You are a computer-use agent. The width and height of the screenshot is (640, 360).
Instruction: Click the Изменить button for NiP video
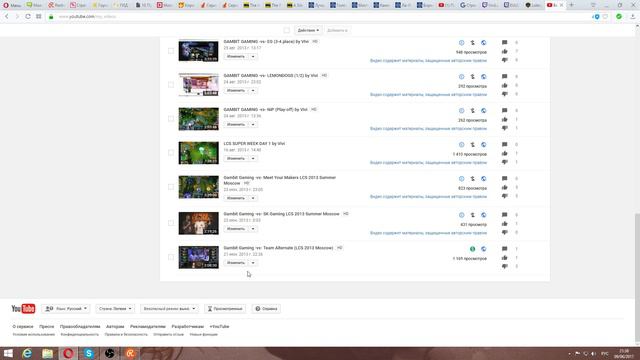click(x=236, y=124)
